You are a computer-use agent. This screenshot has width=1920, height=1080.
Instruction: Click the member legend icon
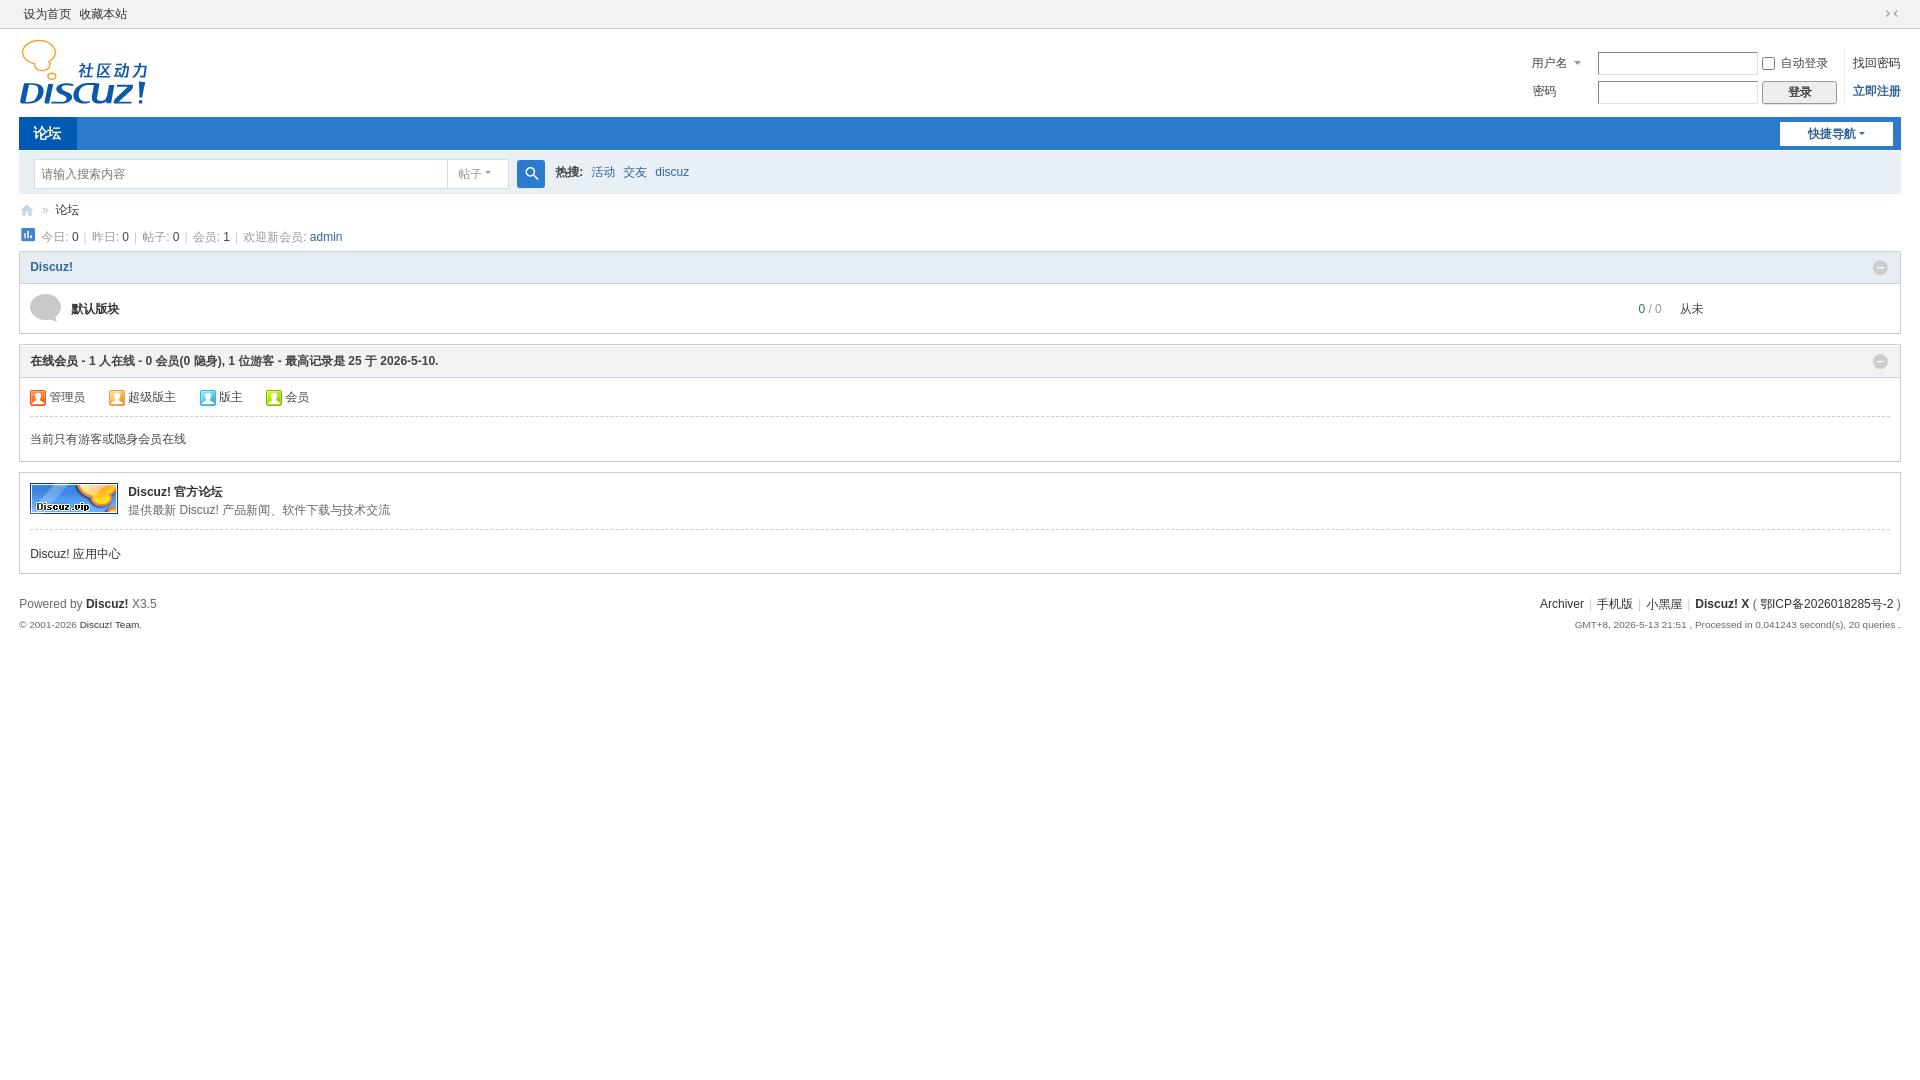coord(274,398)
